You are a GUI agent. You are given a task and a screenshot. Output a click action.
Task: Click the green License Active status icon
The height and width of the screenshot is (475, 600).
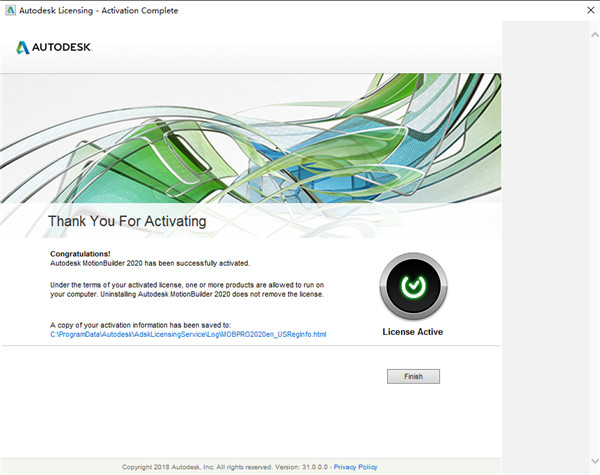pos(413,286)
